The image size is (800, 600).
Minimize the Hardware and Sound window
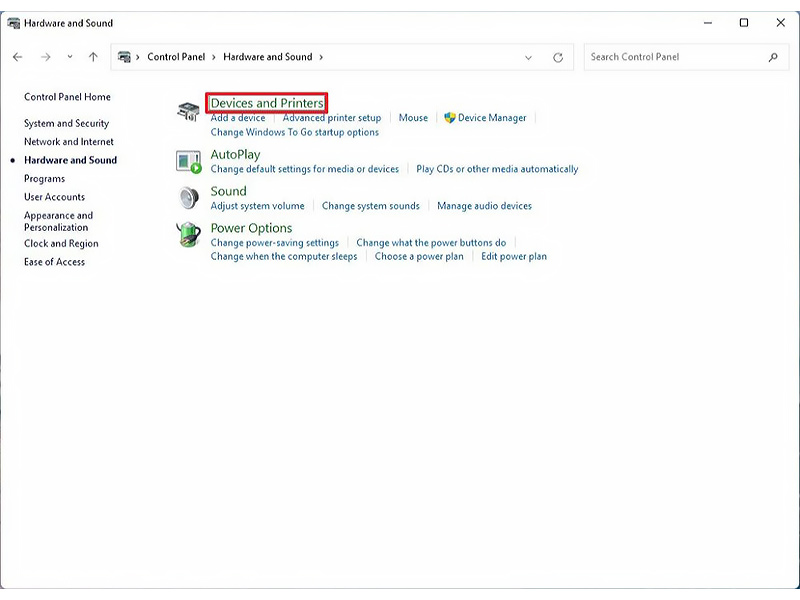708,23
